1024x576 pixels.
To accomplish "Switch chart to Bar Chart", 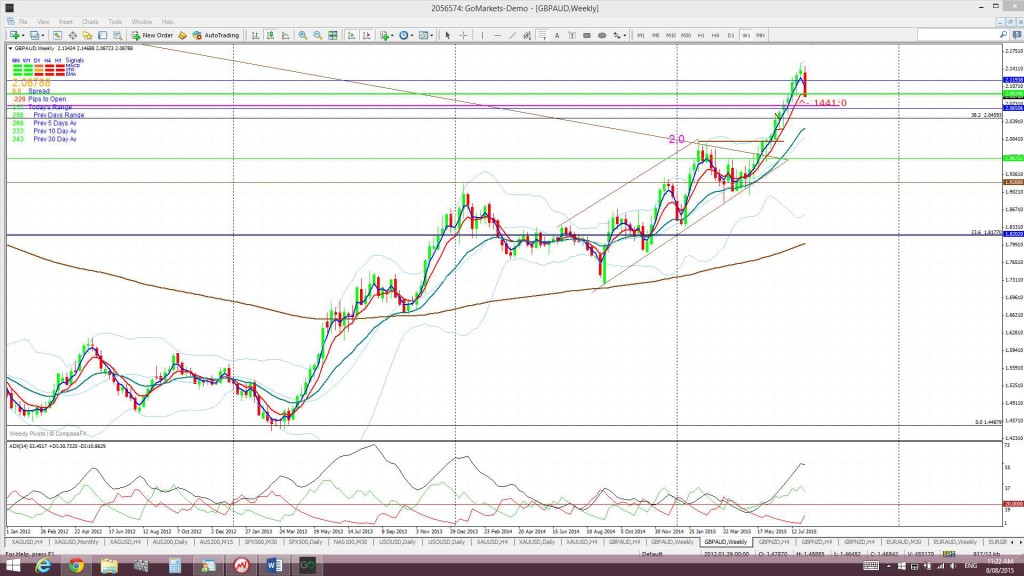I will (255, 35).
